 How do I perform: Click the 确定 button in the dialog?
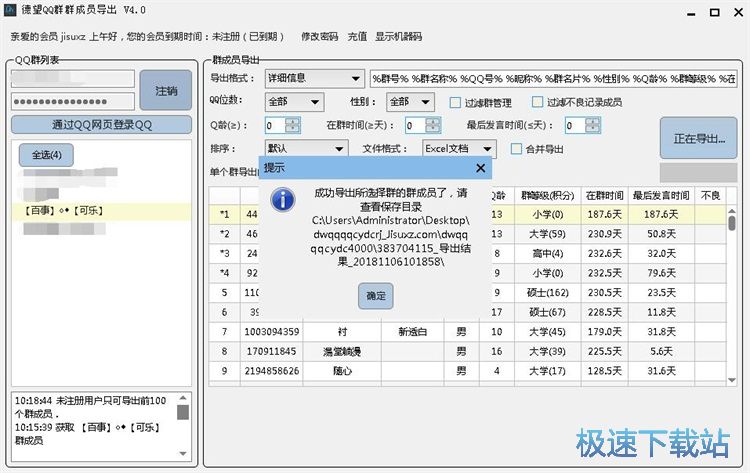(x=375, y=296)
